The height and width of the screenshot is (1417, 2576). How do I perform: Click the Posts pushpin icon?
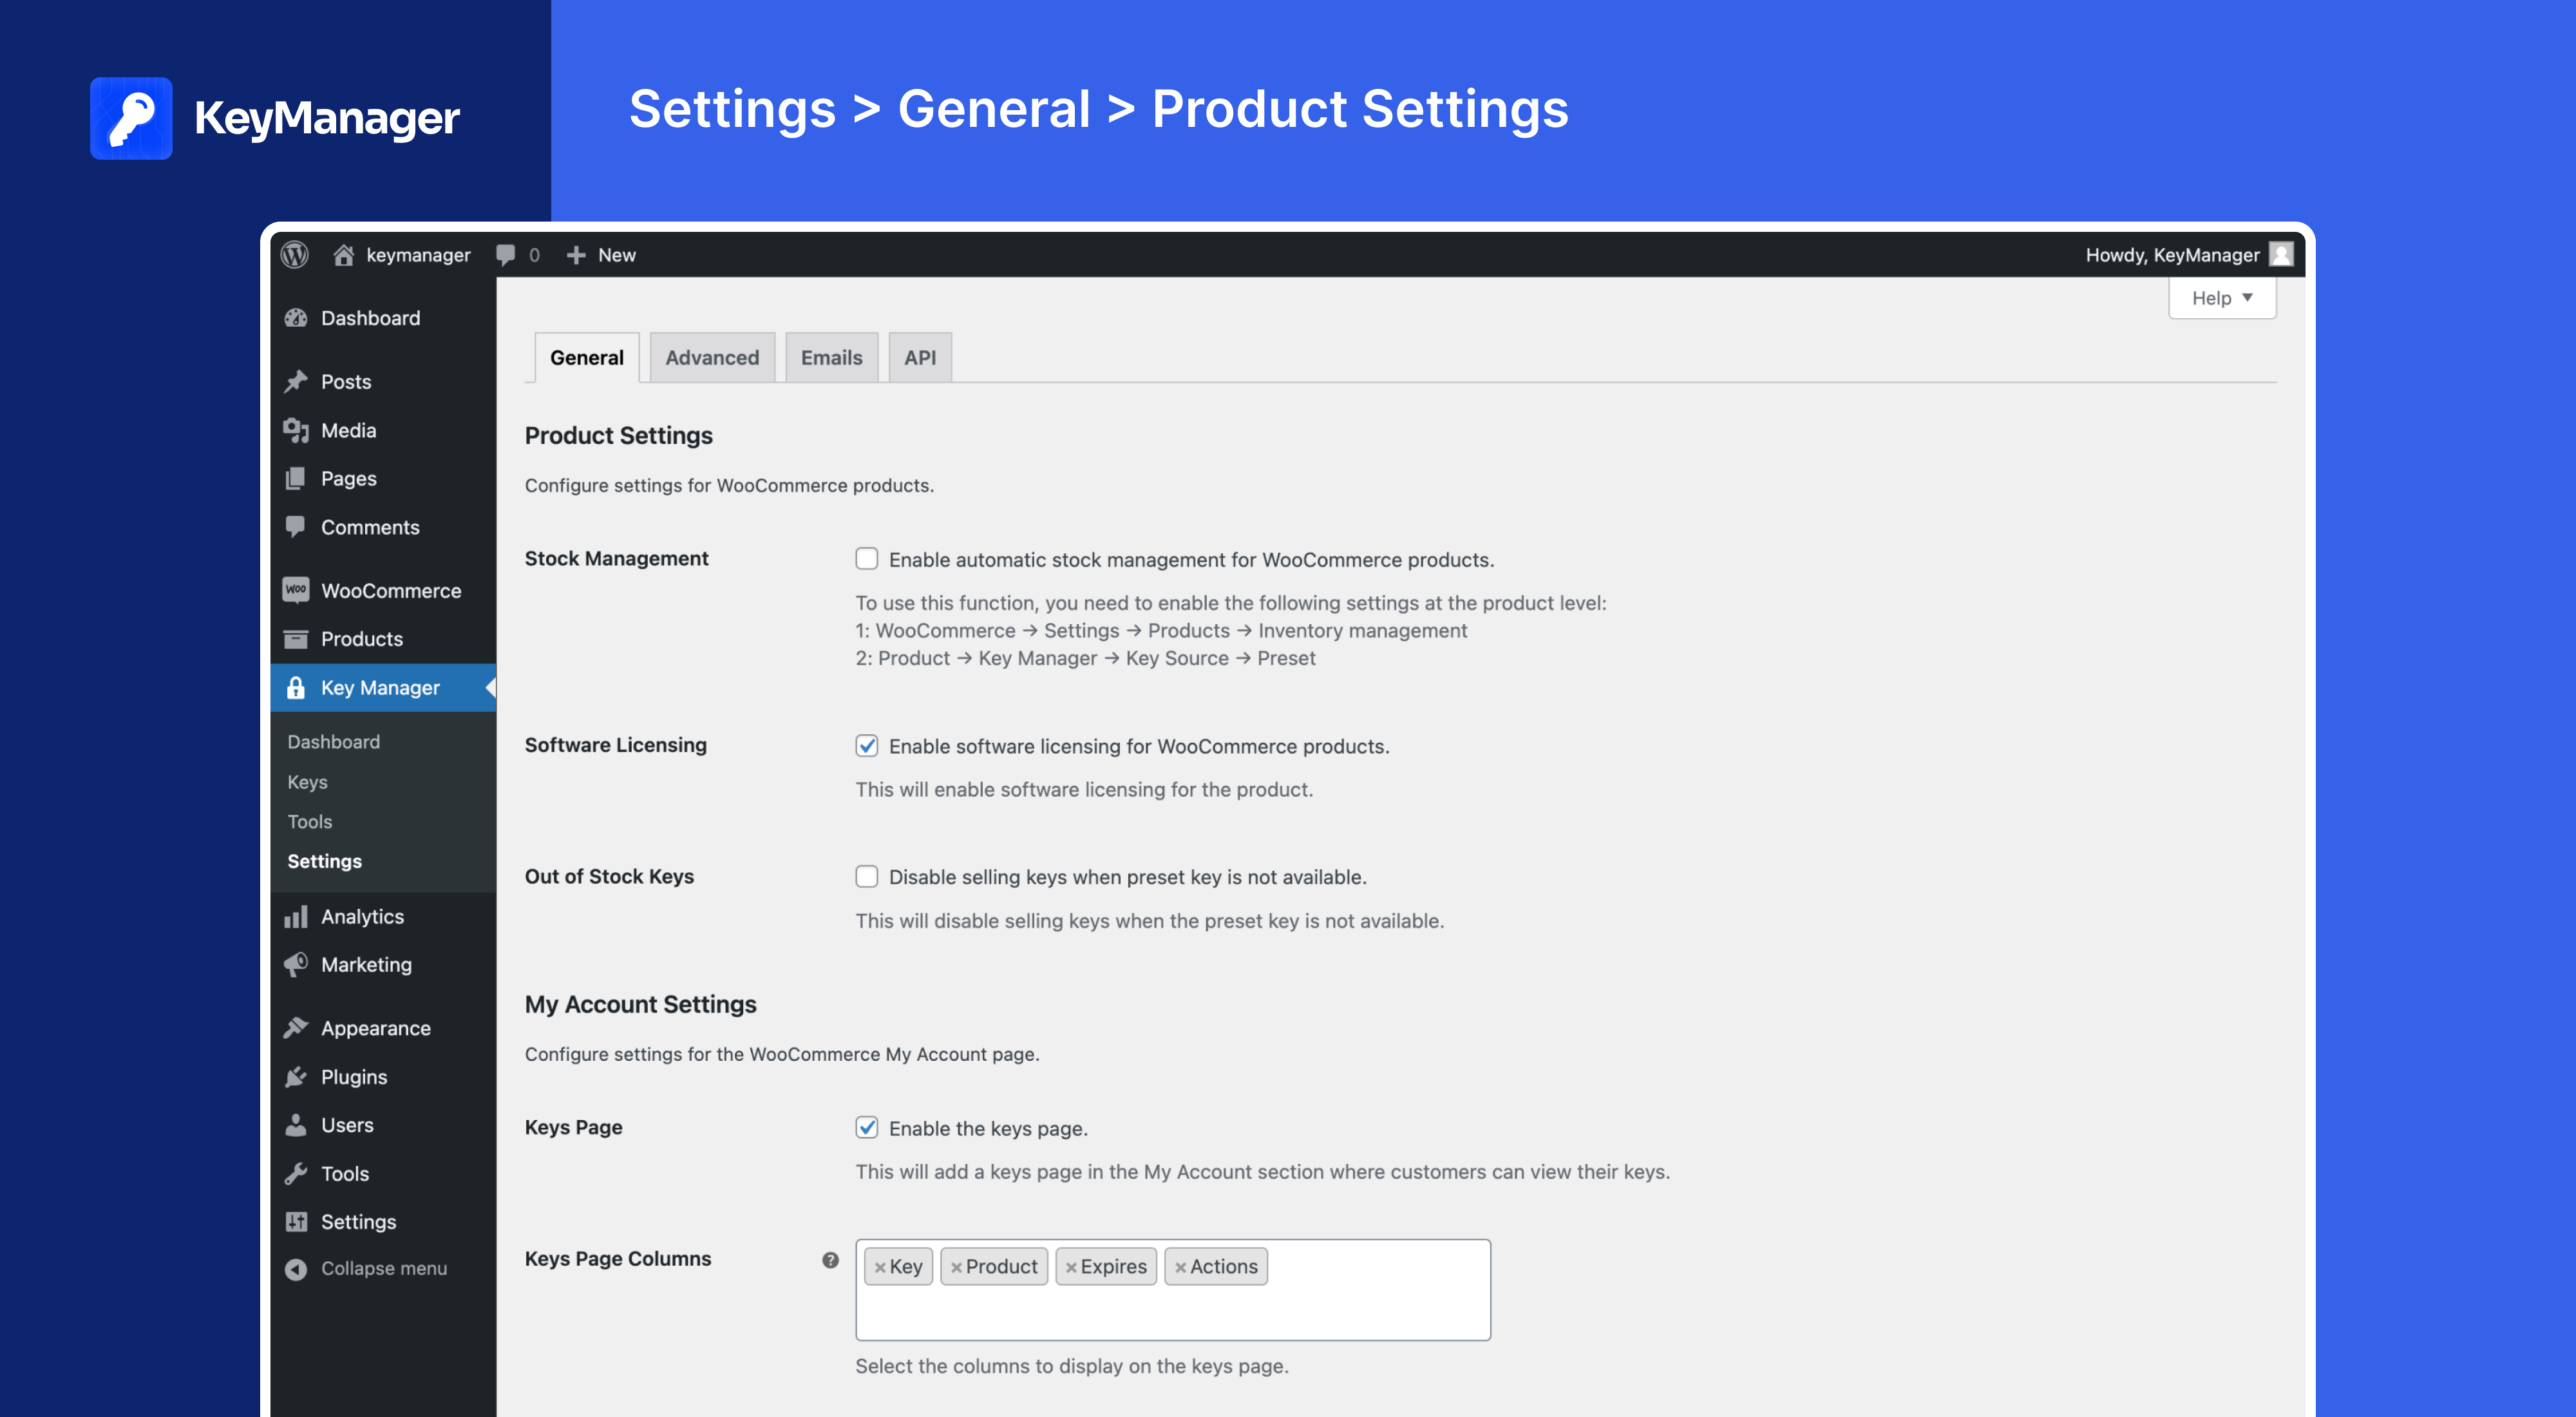coord(296,382)
